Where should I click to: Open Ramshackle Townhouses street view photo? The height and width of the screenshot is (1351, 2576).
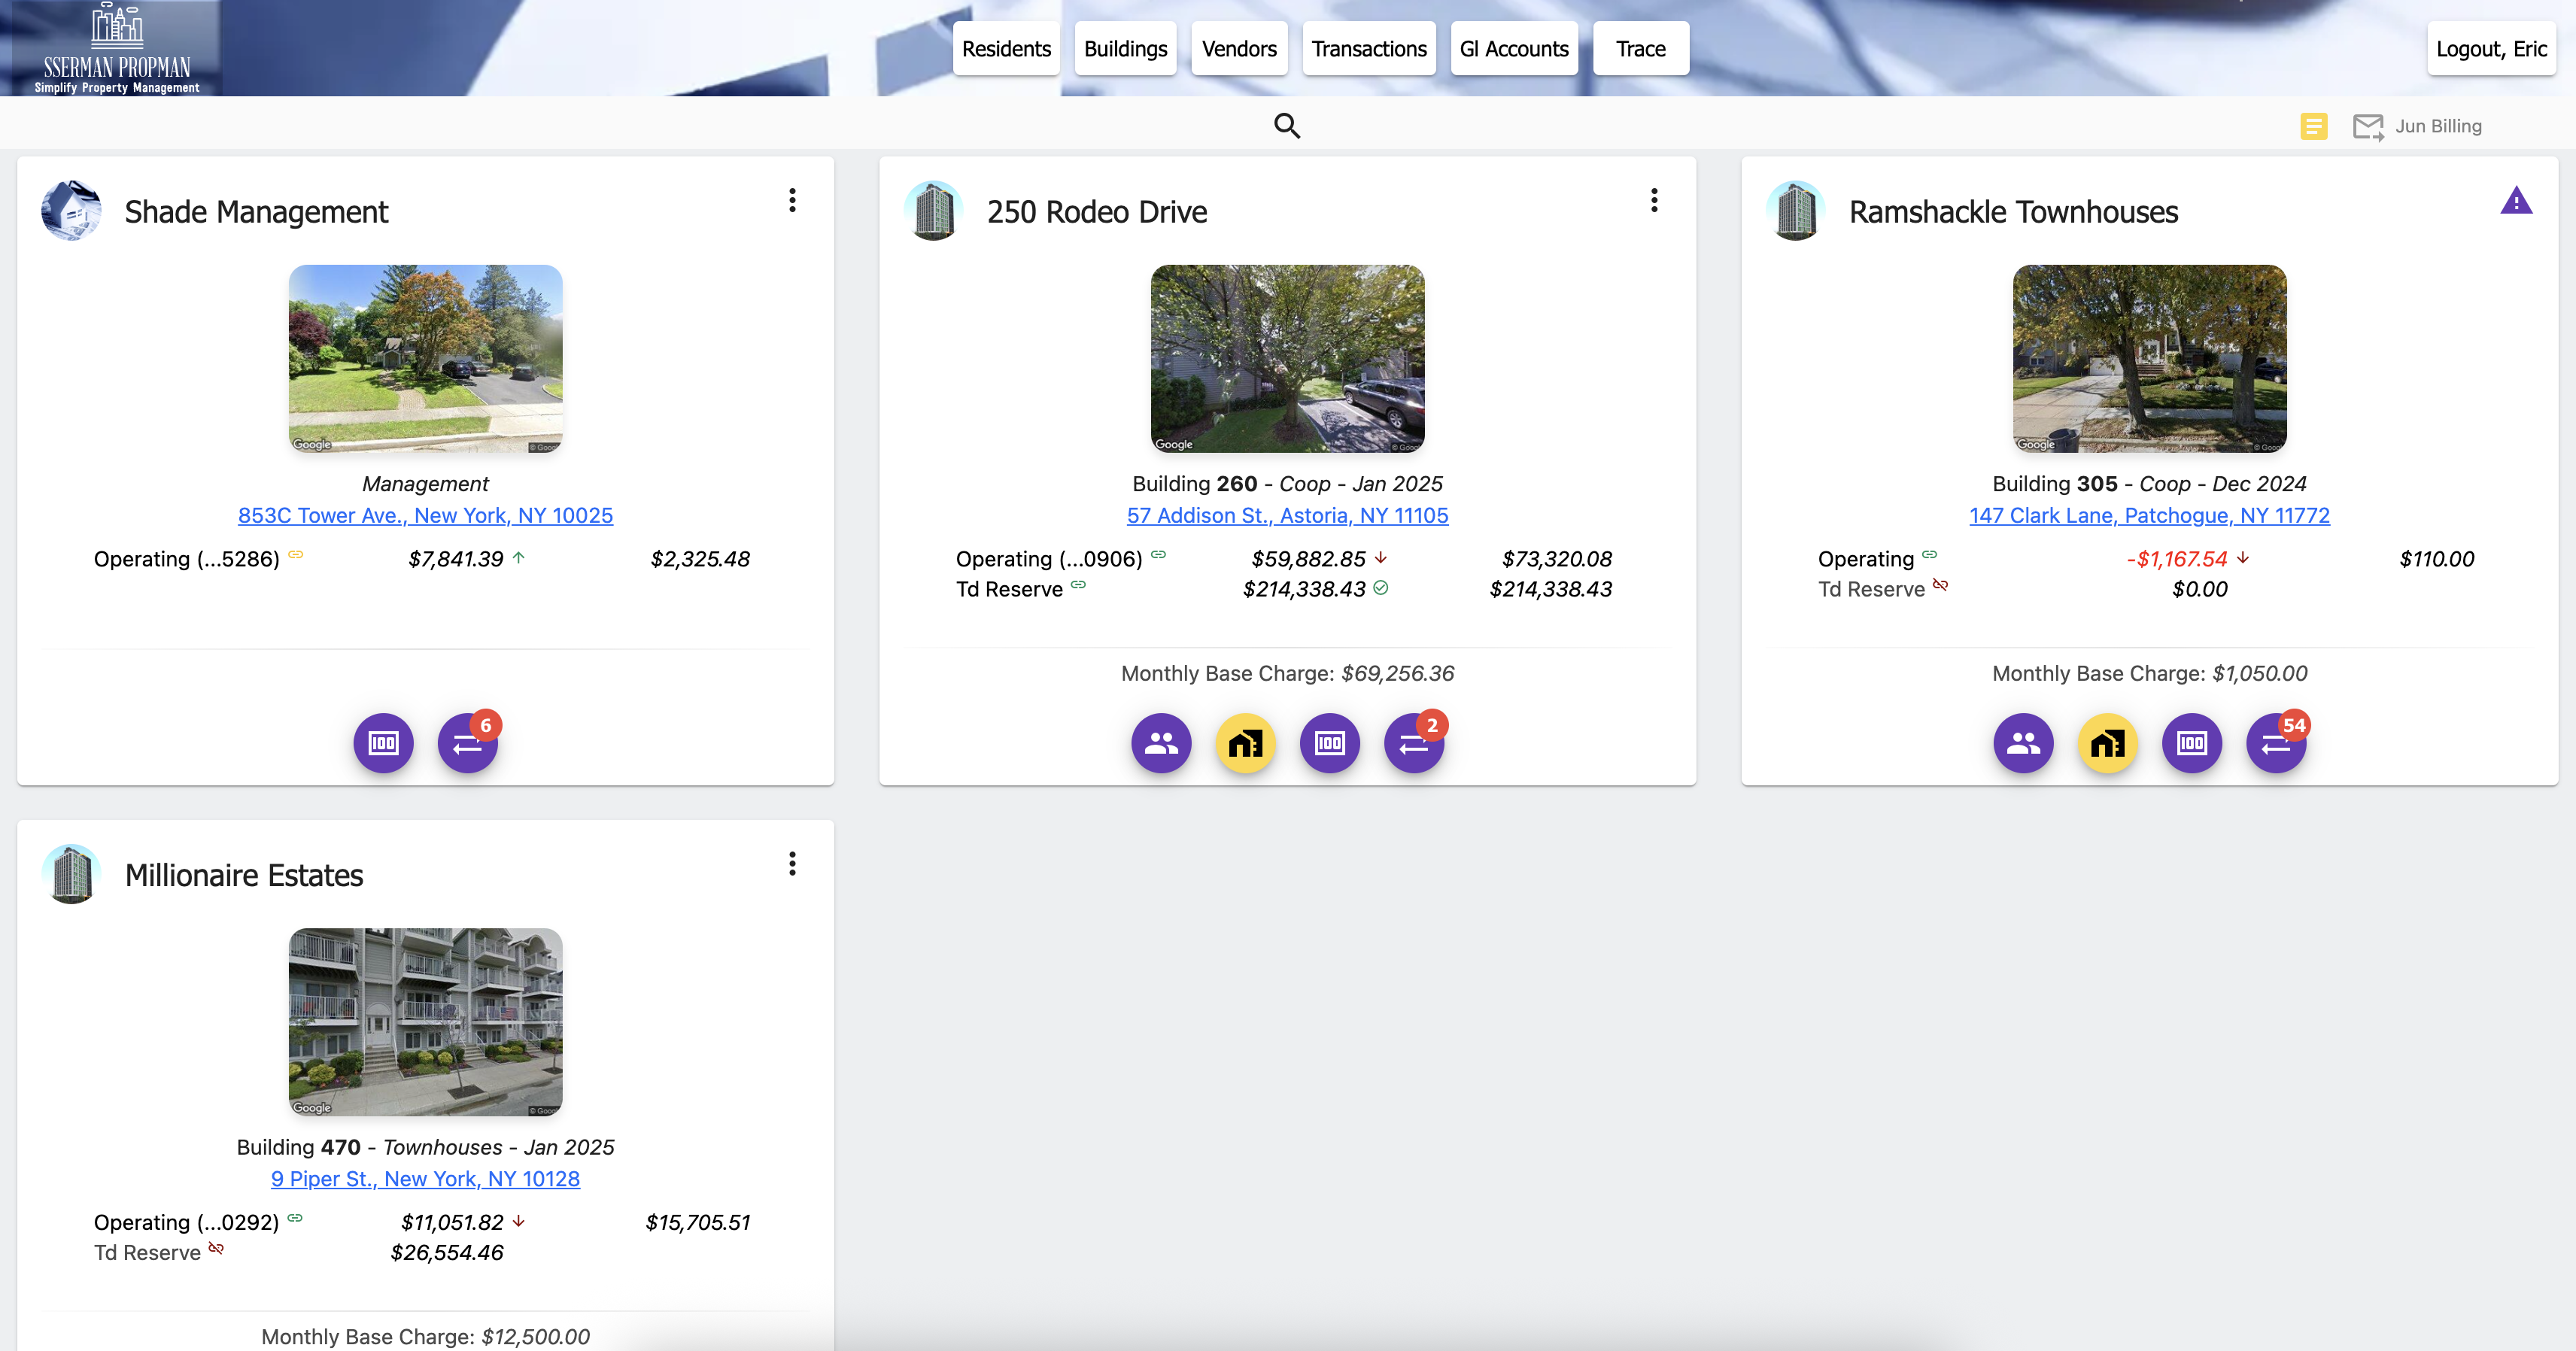2149,358
